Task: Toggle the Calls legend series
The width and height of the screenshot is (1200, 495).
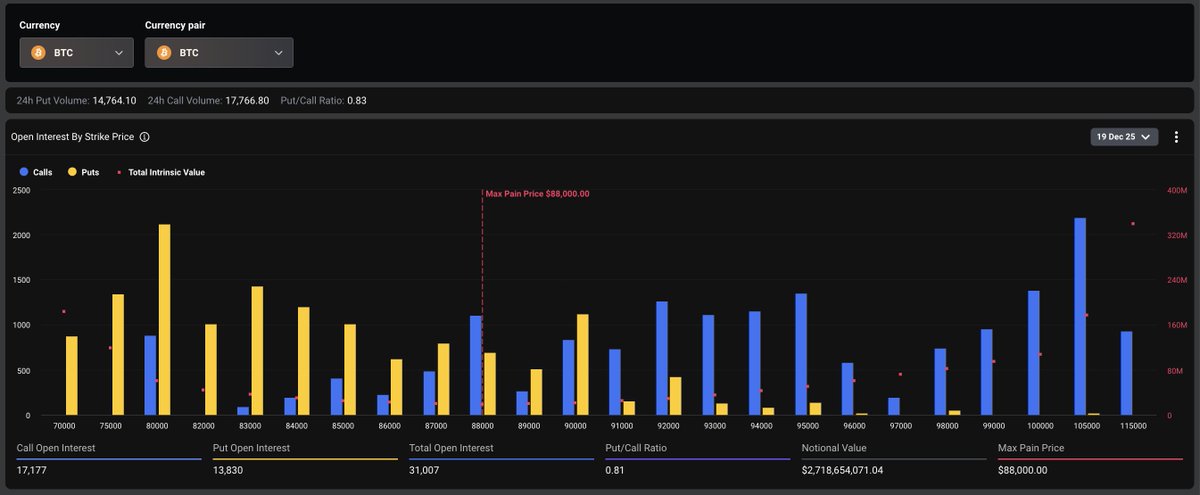Action: [x=36, y=172]
